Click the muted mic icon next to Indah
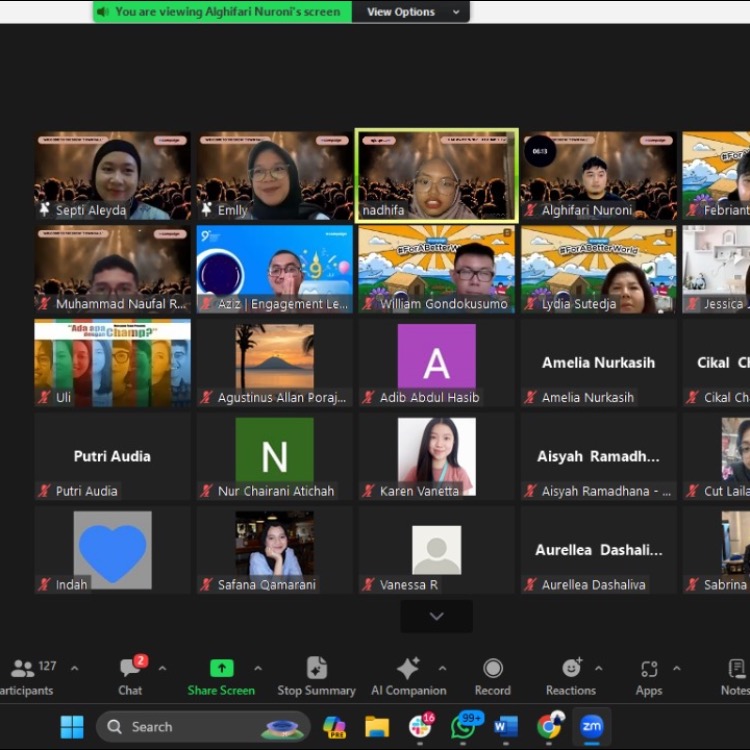This screenshot has width=750, height=750. pos(44,584)
